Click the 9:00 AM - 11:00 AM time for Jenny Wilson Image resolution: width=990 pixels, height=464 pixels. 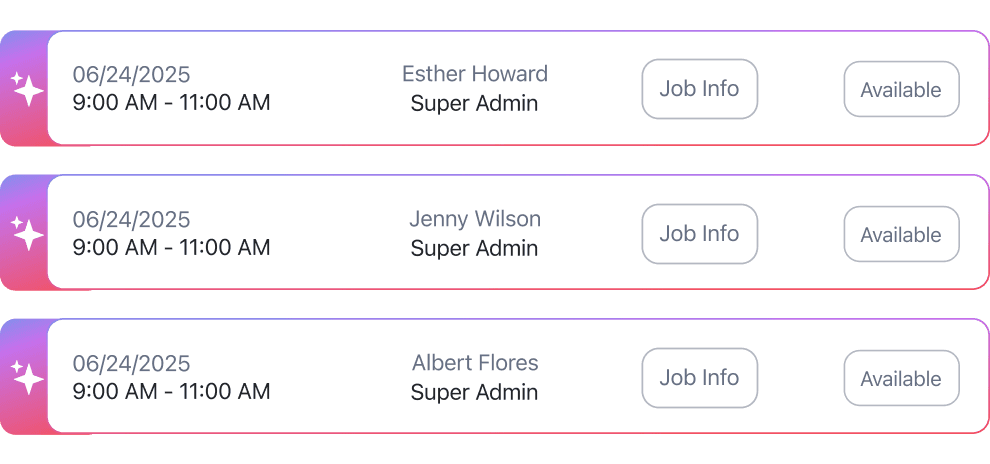coord(171,248)
